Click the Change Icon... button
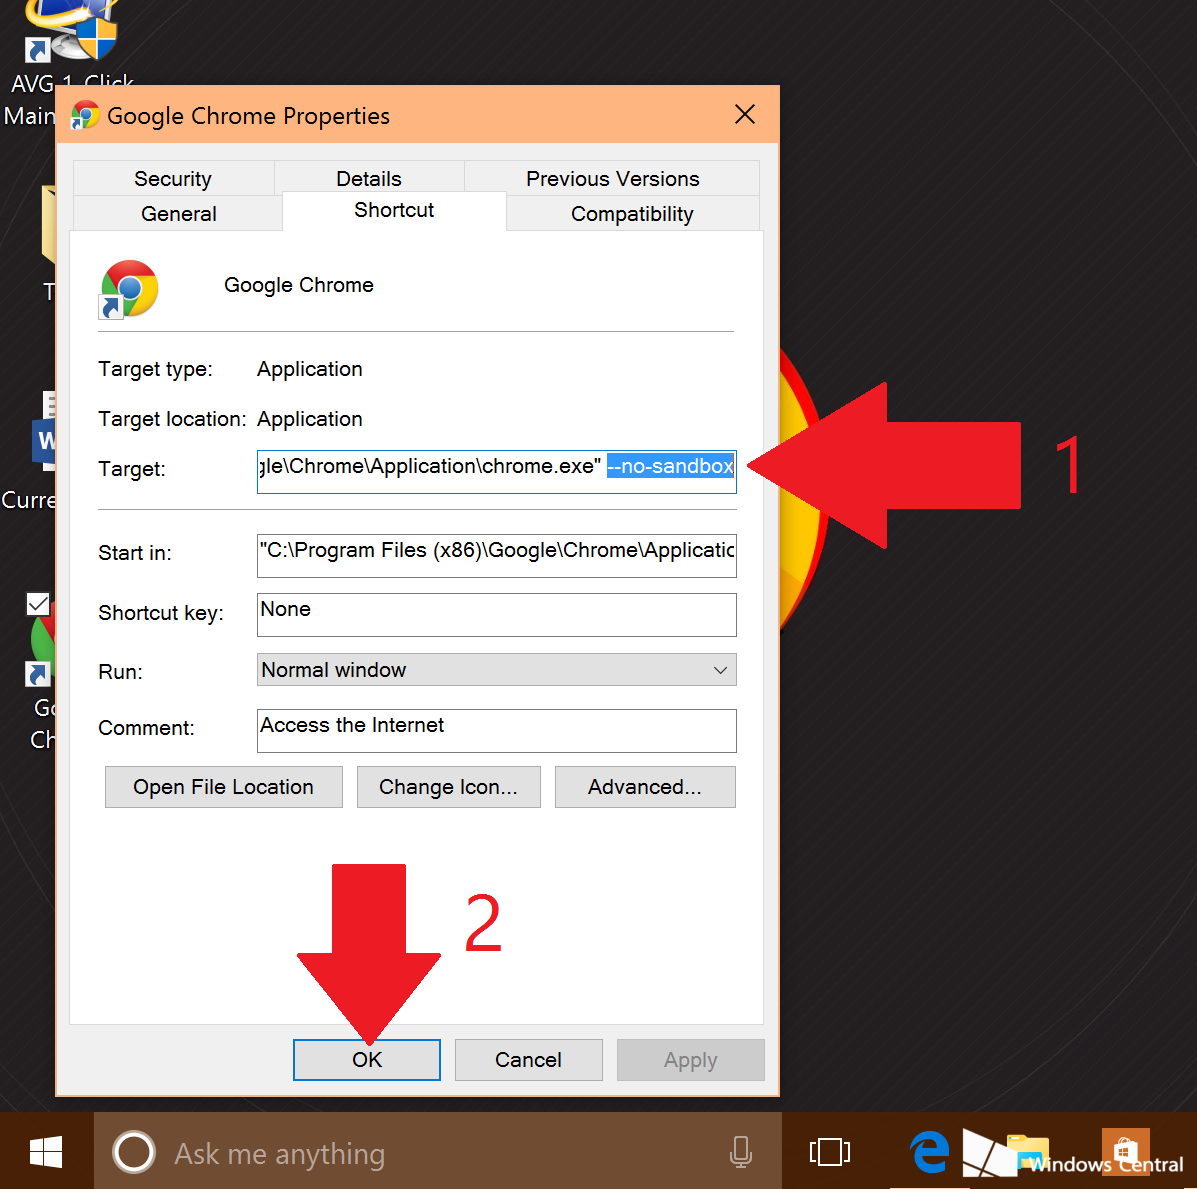This screenshot has height=1189, width=1197. 449,787
